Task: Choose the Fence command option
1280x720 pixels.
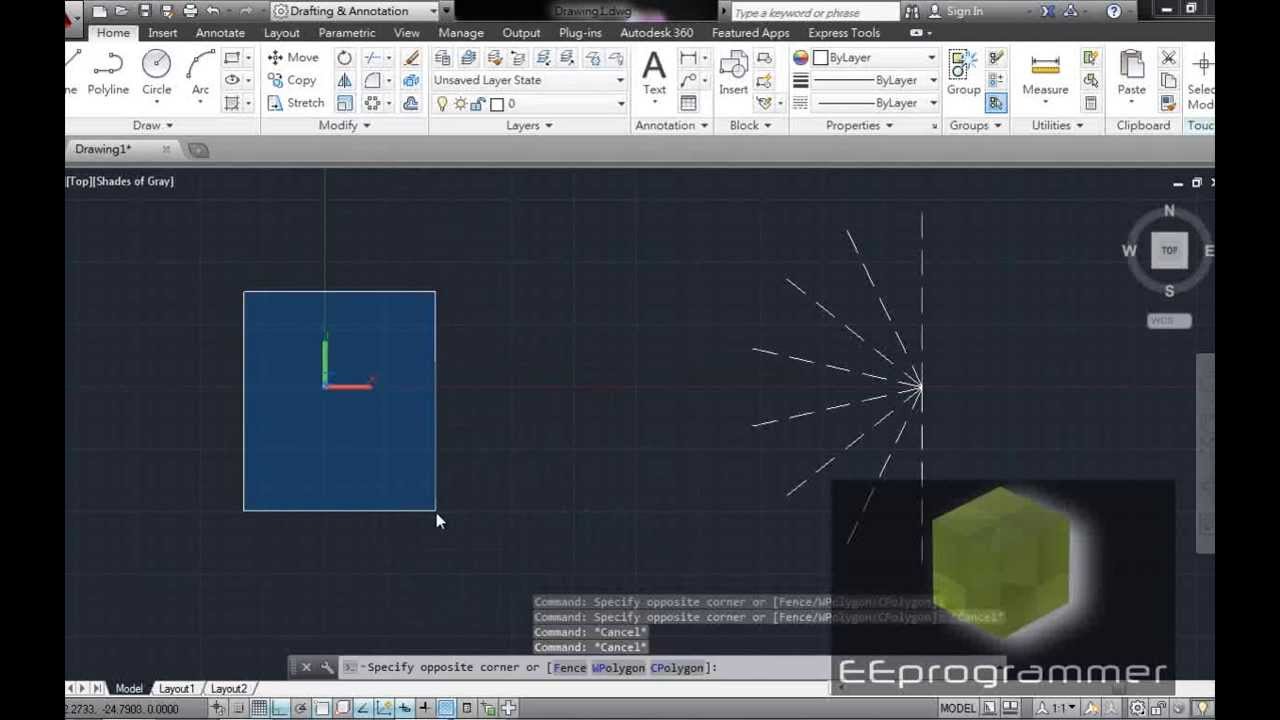Action: click(x=570, y=668)
